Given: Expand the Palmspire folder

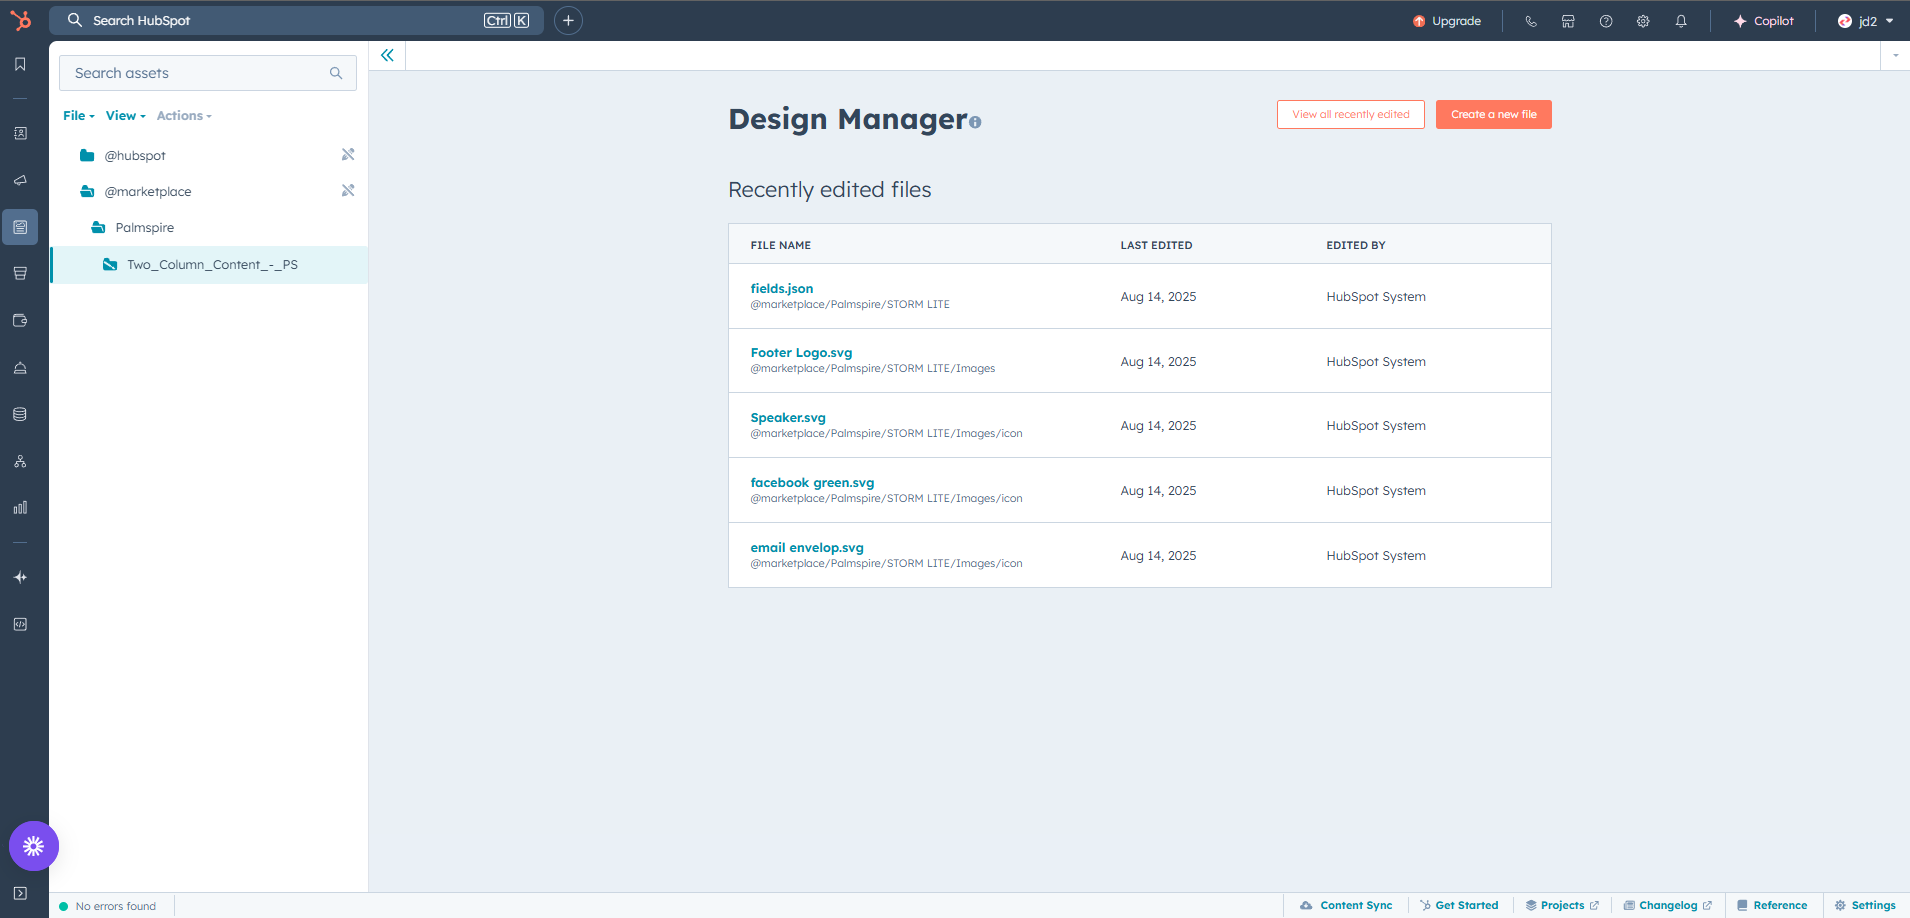Looking at the screenshot, I should [144, 228].
